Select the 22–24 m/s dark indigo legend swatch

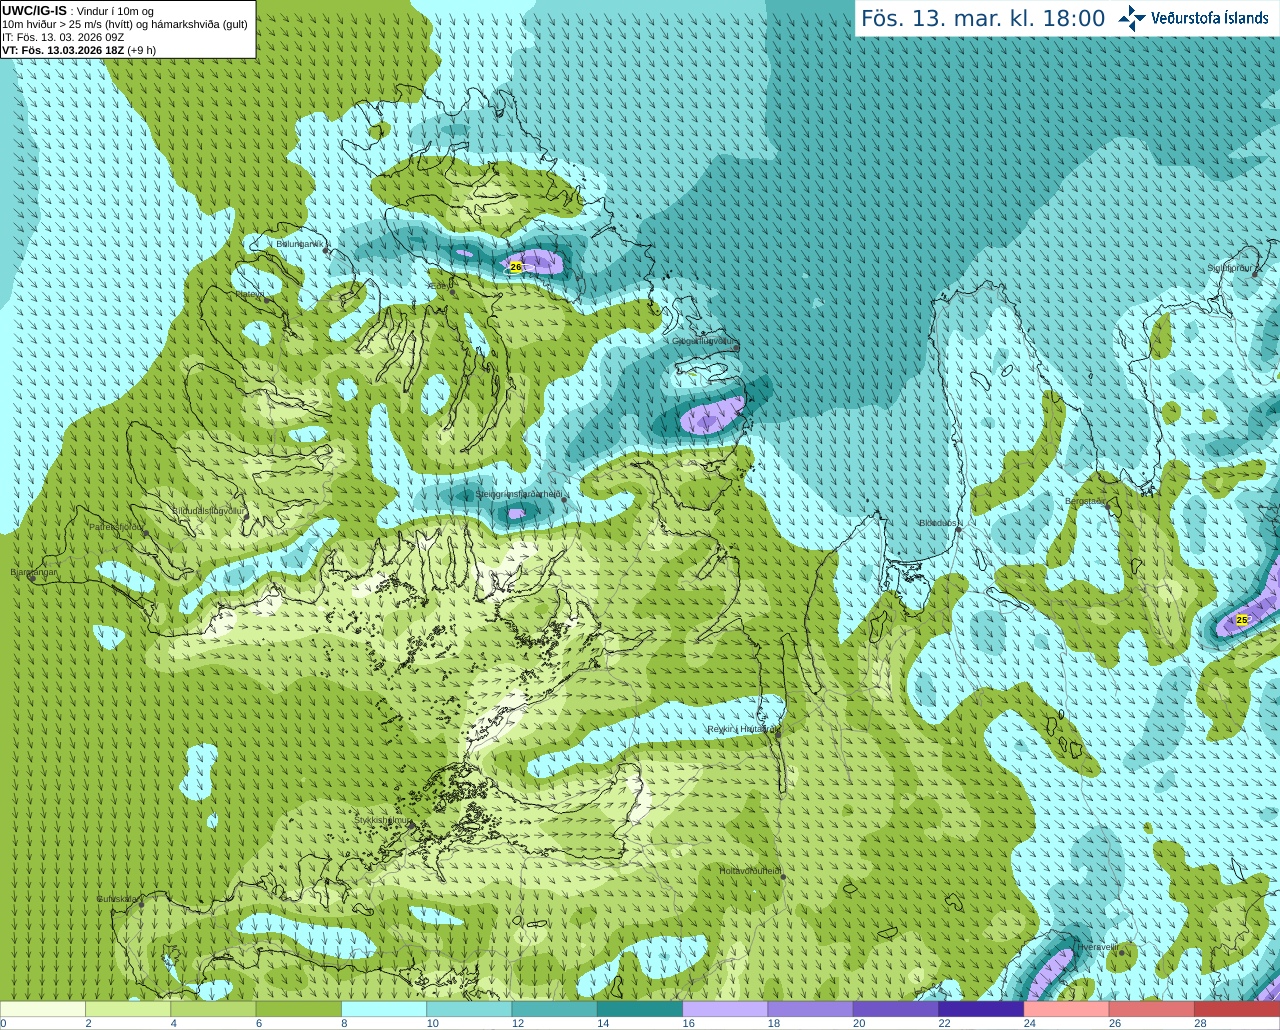pos(981,1009)
